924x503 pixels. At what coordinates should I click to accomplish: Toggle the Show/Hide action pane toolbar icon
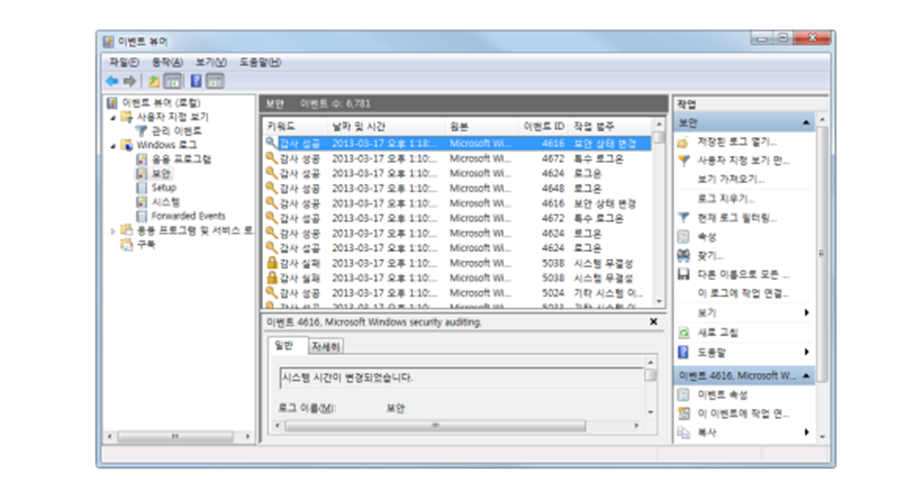215,81
